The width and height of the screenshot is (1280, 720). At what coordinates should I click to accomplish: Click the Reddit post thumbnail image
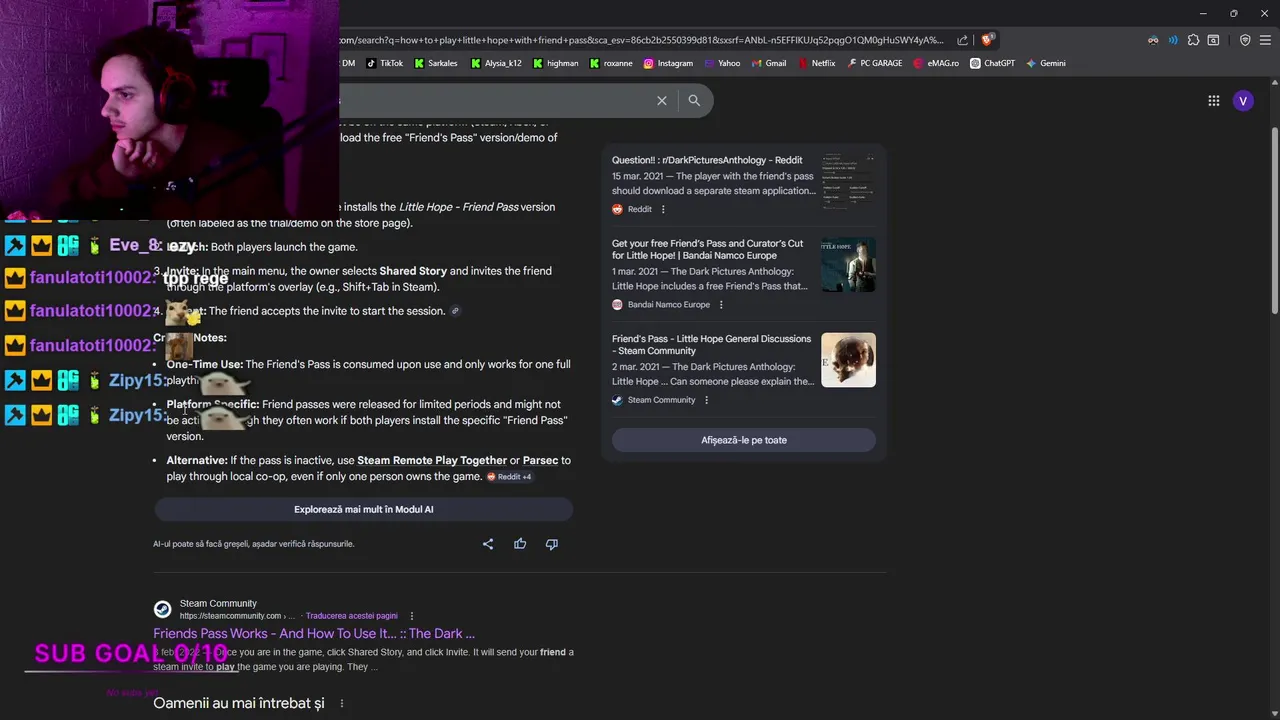(848, 181)
